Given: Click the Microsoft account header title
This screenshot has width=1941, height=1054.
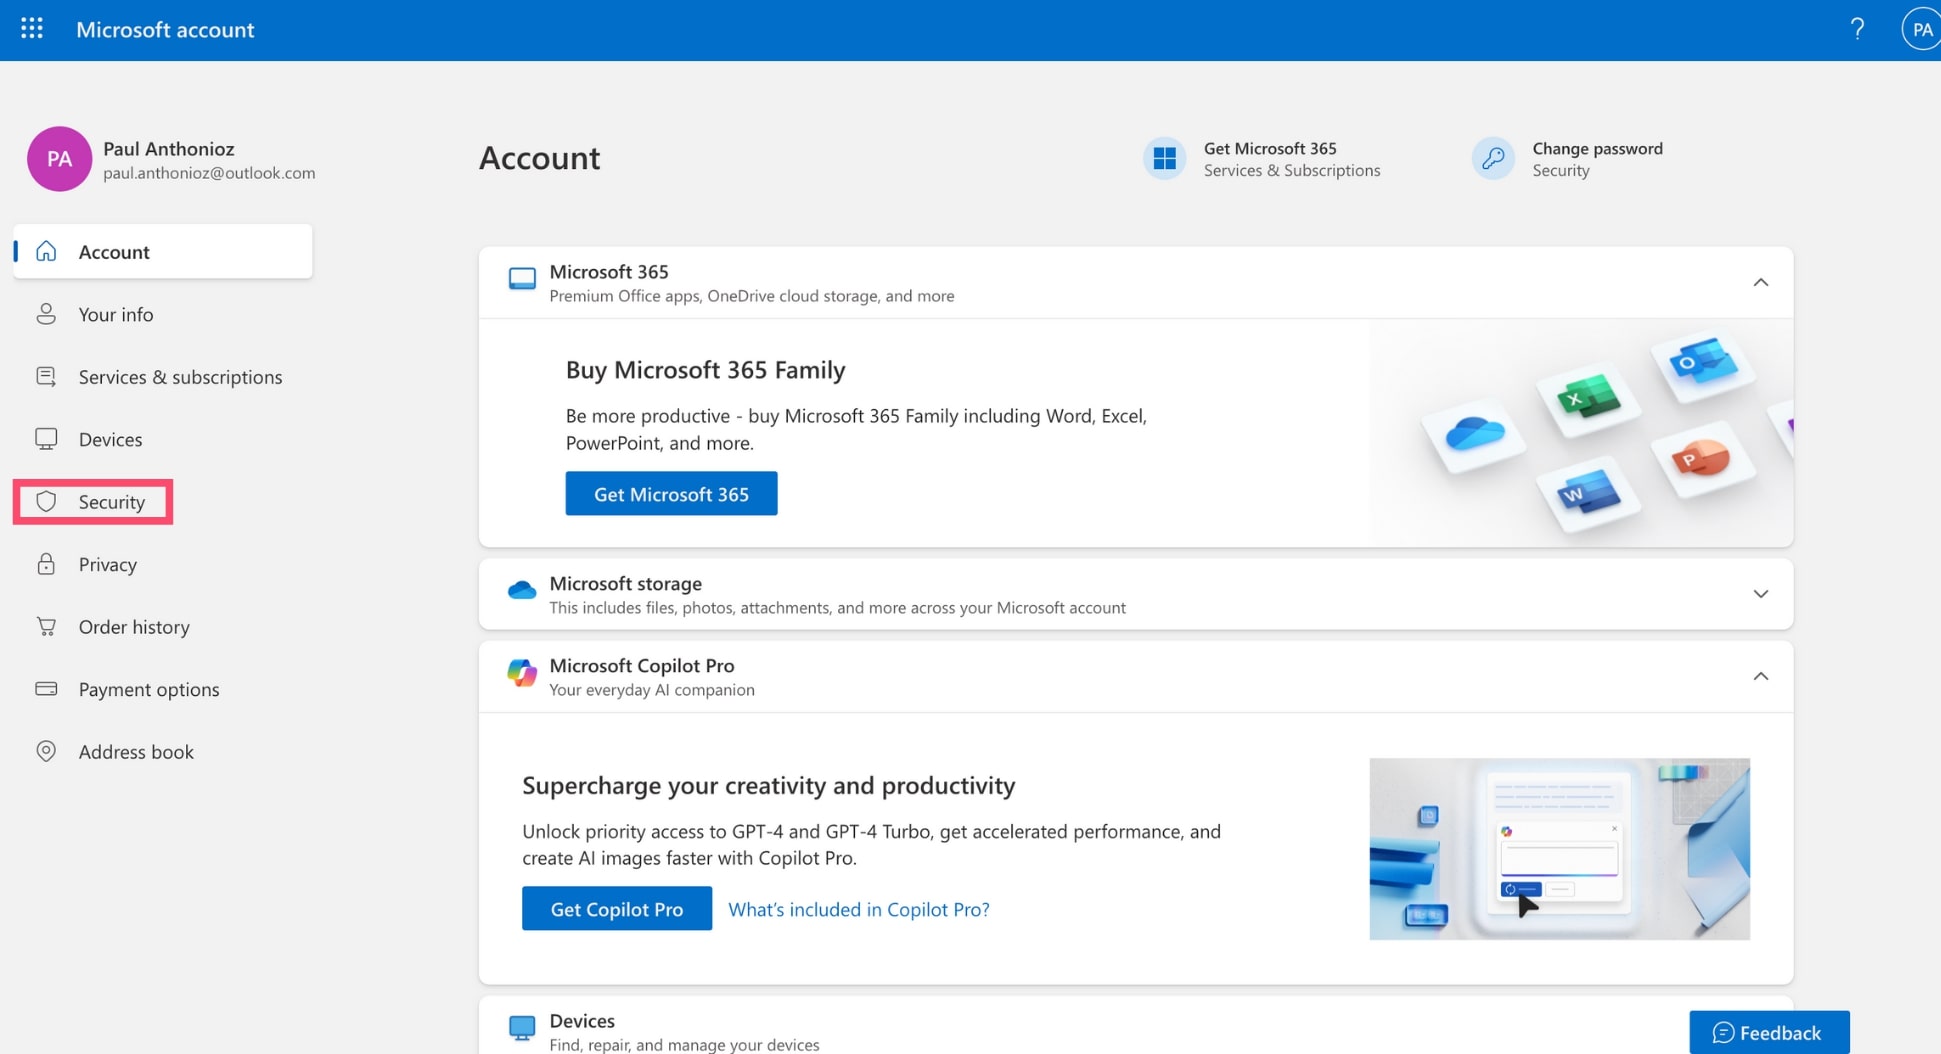Looking at the screenshot, I should [165, 29].
